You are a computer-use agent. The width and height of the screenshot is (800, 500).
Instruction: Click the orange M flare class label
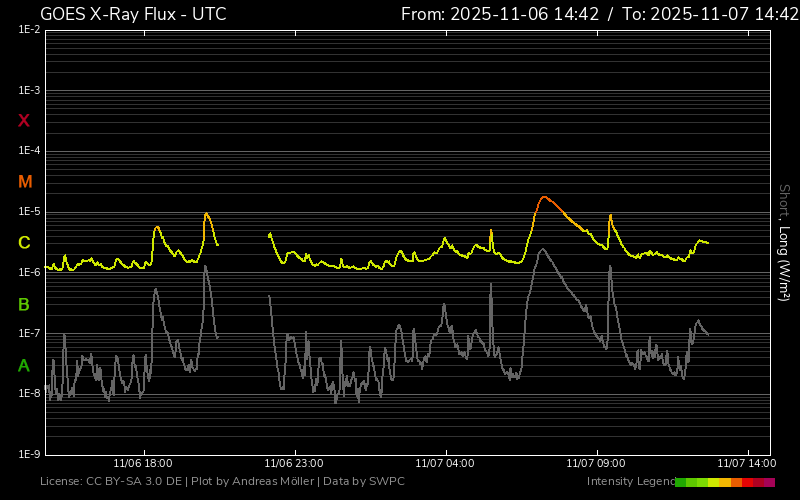25,182
